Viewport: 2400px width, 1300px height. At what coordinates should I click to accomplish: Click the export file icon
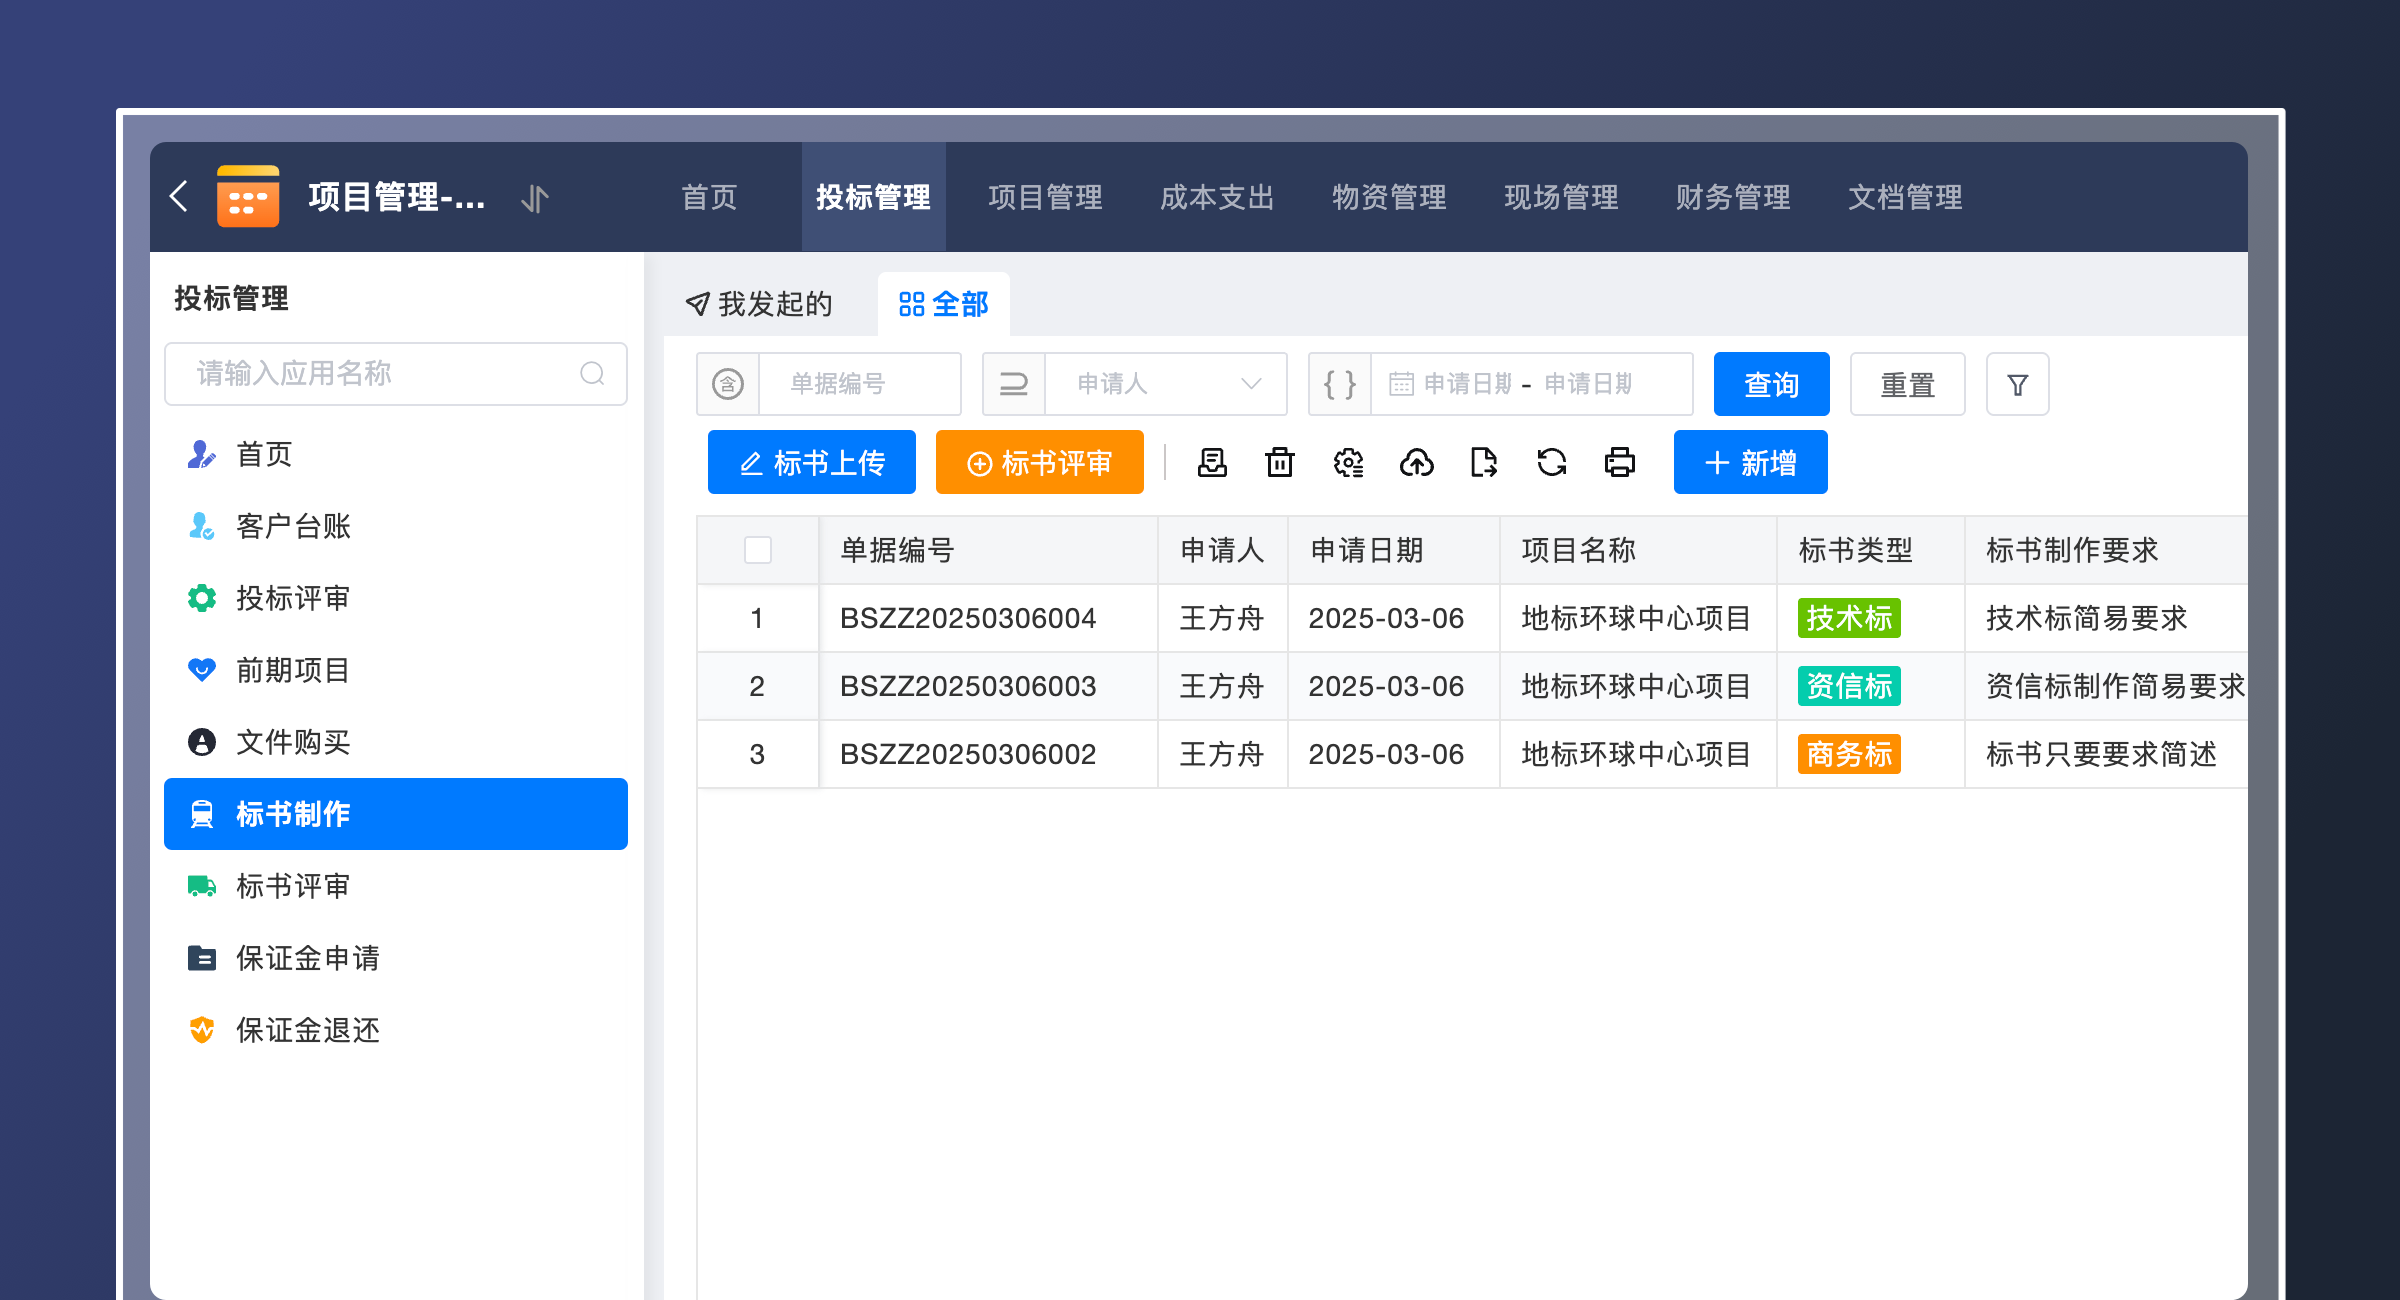(1484, 463)
